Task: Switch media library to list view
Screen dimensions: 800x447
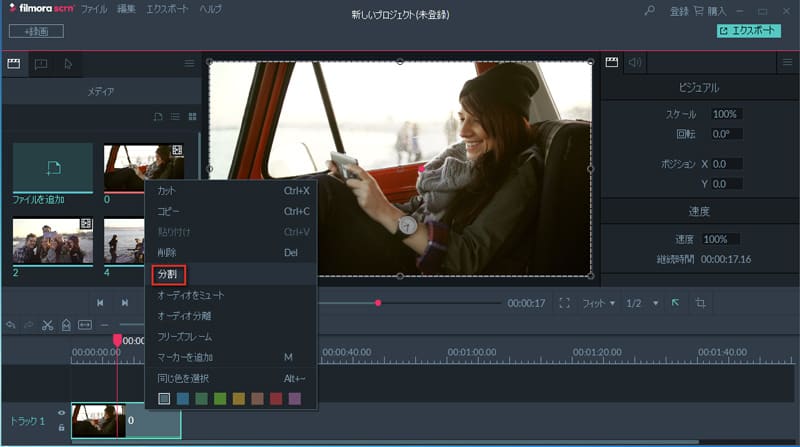Action: click(x=175, y=118)
